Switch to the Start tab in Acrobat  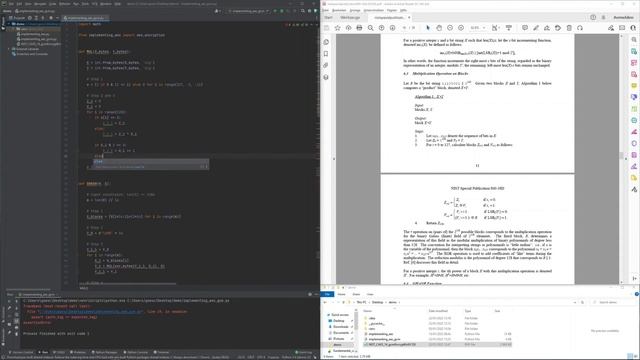pos(328,18)
